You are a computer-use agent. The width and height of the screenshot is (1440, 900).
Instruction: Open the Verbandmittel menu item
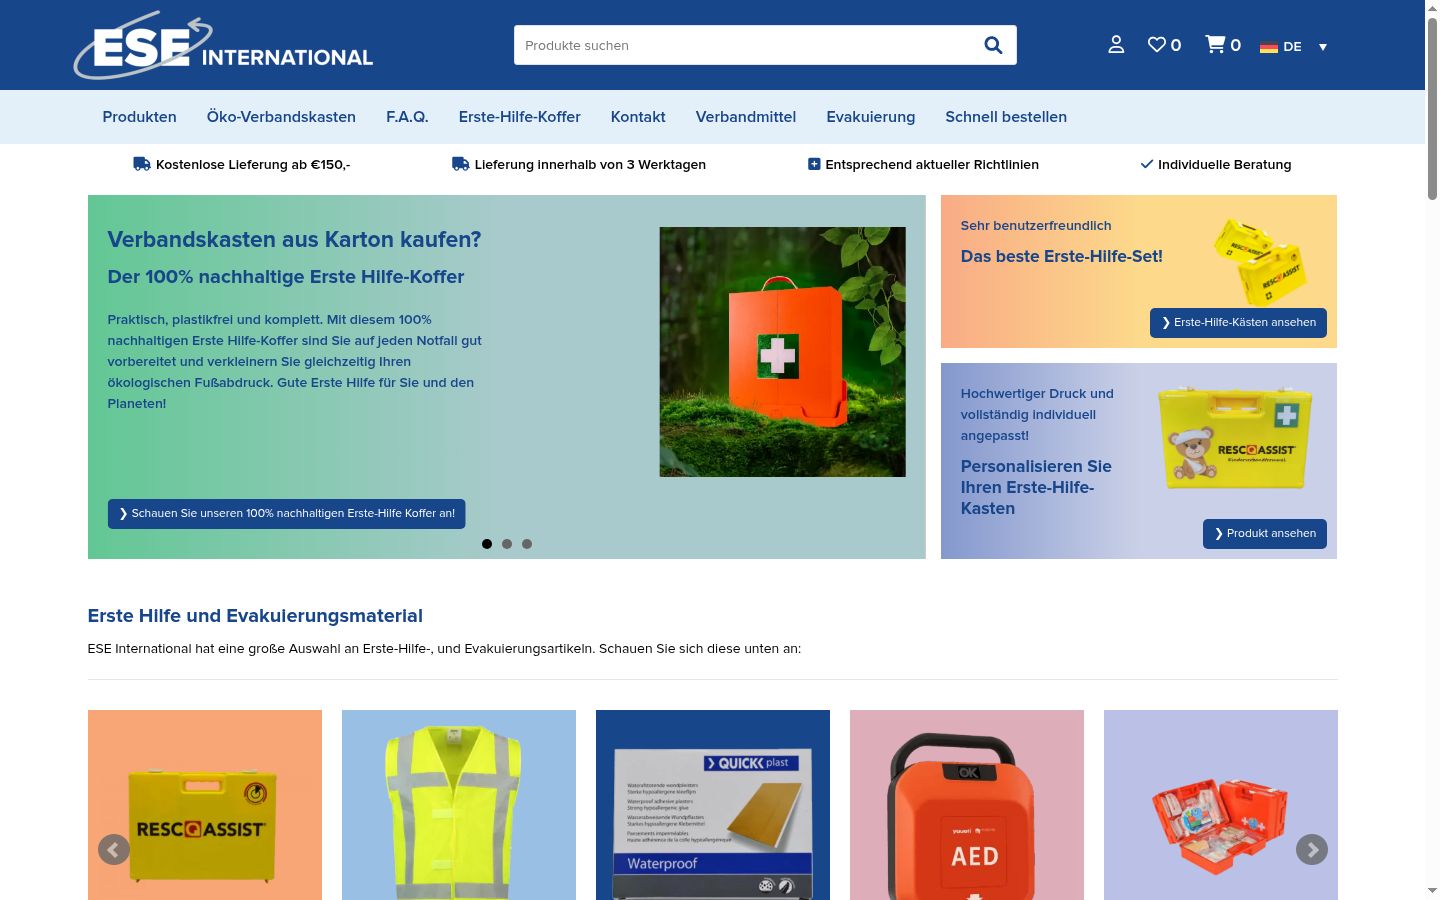click(x=746, y=117)
